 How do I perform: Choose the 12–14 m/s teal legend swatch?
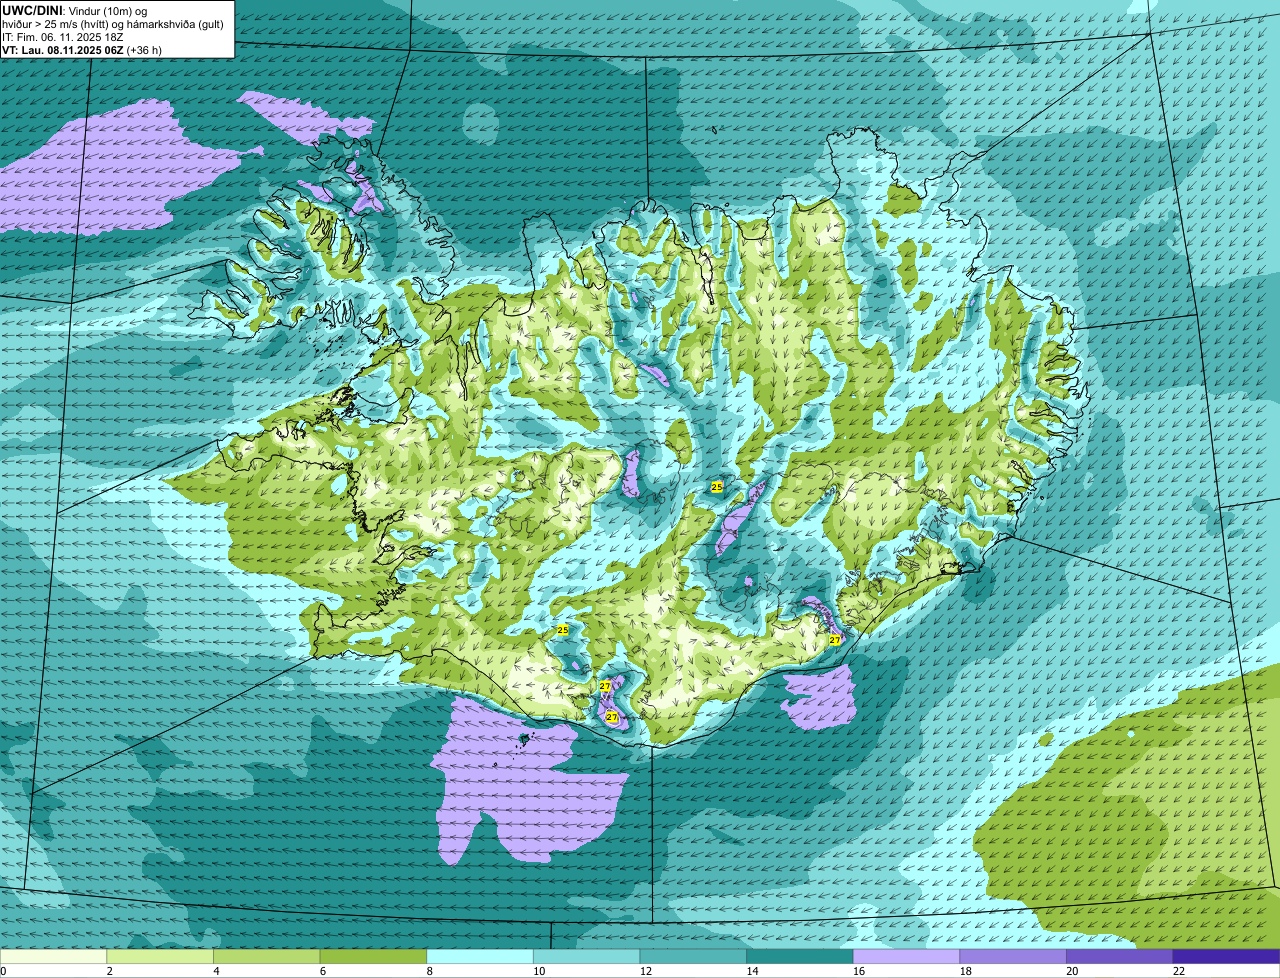(693, 956)
